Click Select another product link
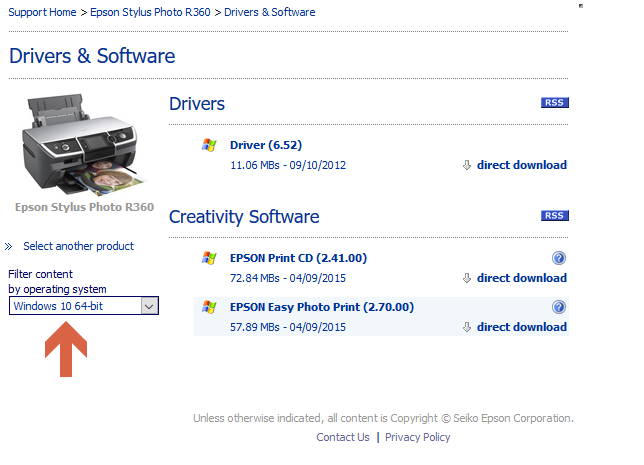This screenshot has height=465, width=644. pyautogui.click(x=78, y=246)
